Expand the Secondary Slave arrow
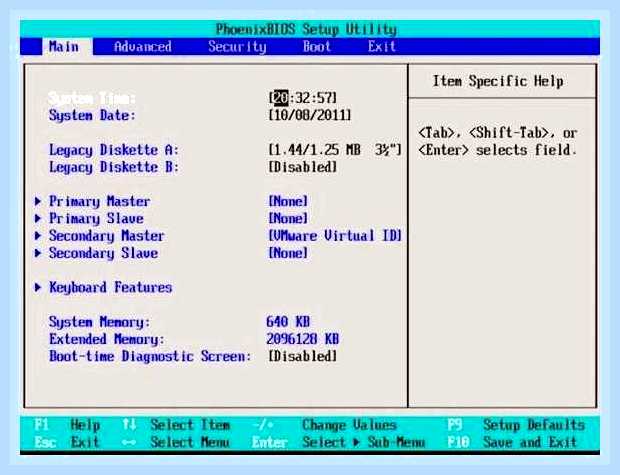The image size is (620, 475). [x=38, y=253]
